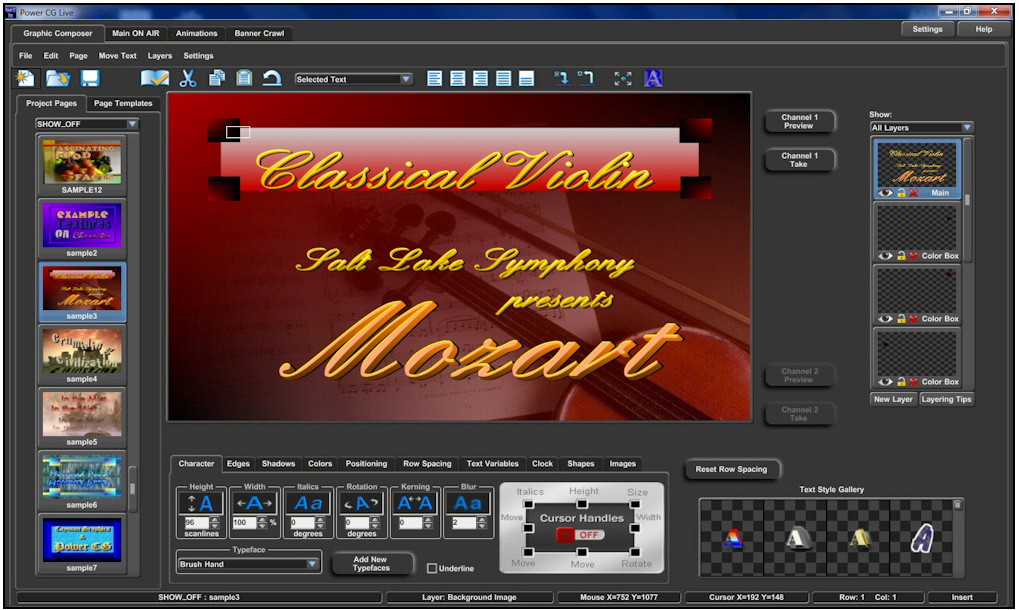The image size is (1019, 610).
Task: Undo the last action
Action: pyautogui.click(x=272, y=78)
